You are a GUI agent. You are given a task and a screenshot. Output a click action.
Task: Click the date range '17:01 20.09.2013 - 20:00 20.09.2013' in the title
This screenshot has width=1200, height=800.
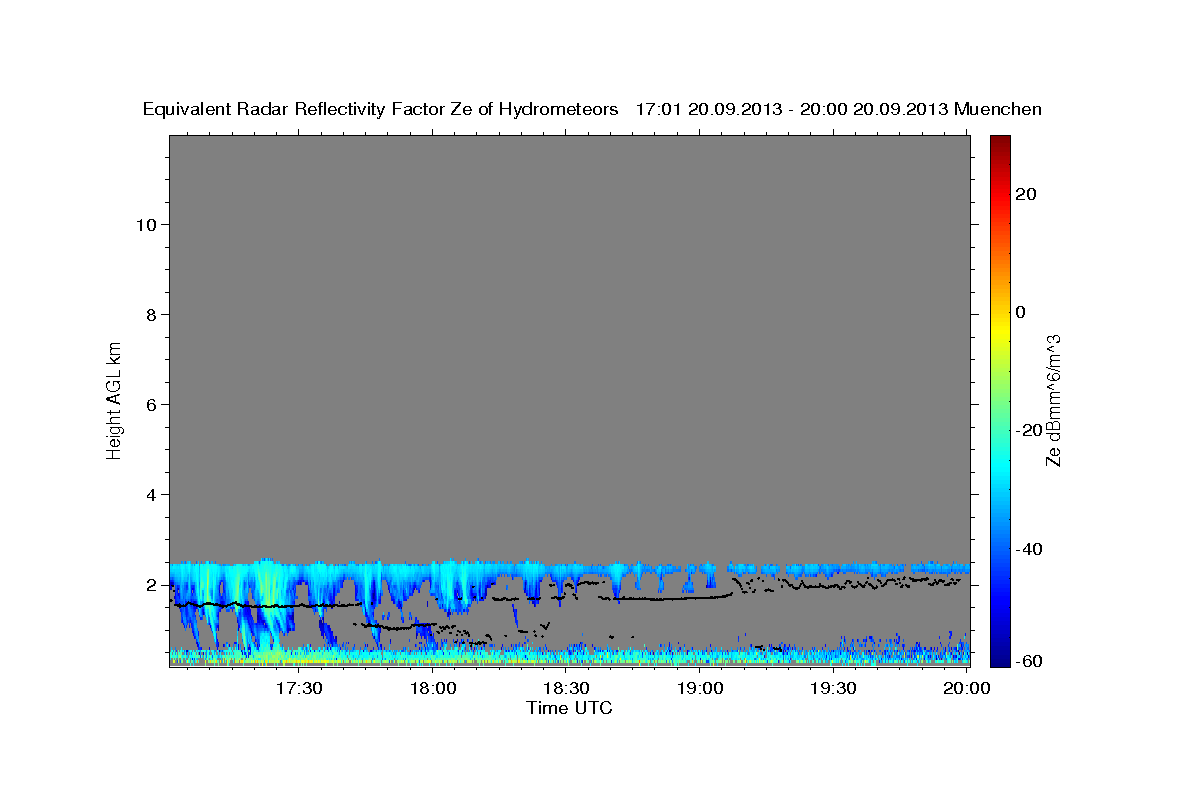(x=791, y=110)
